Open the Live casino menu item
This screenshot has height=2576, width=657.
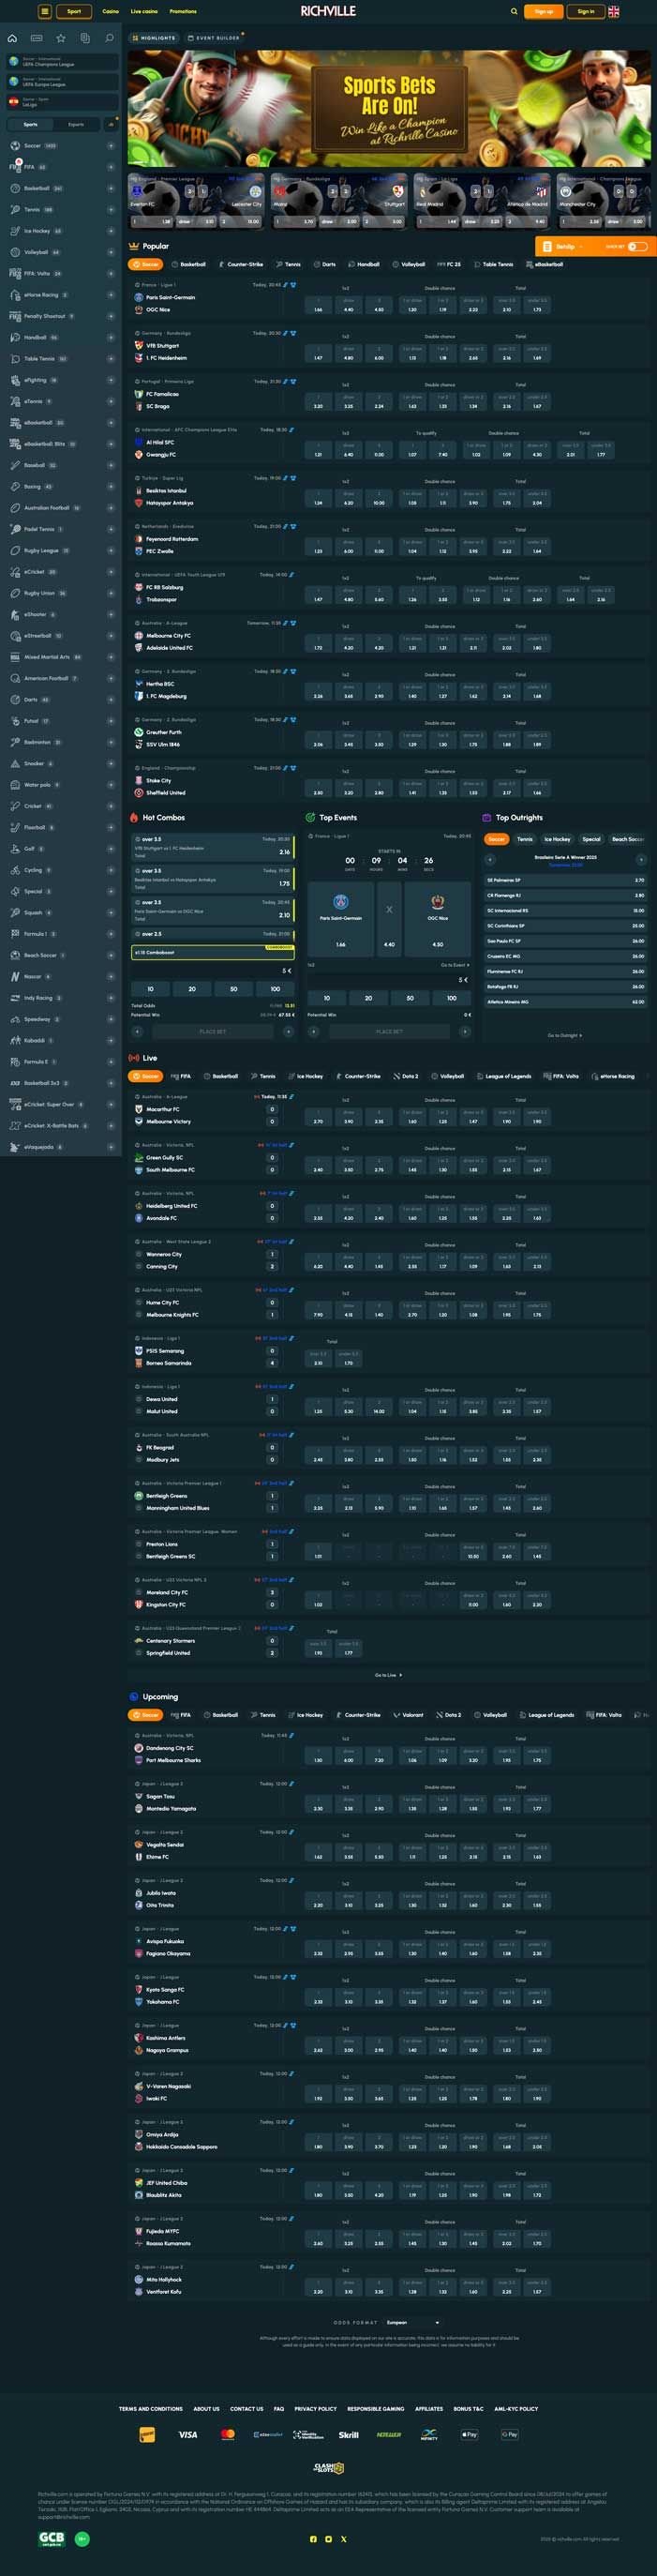(144, 11)
